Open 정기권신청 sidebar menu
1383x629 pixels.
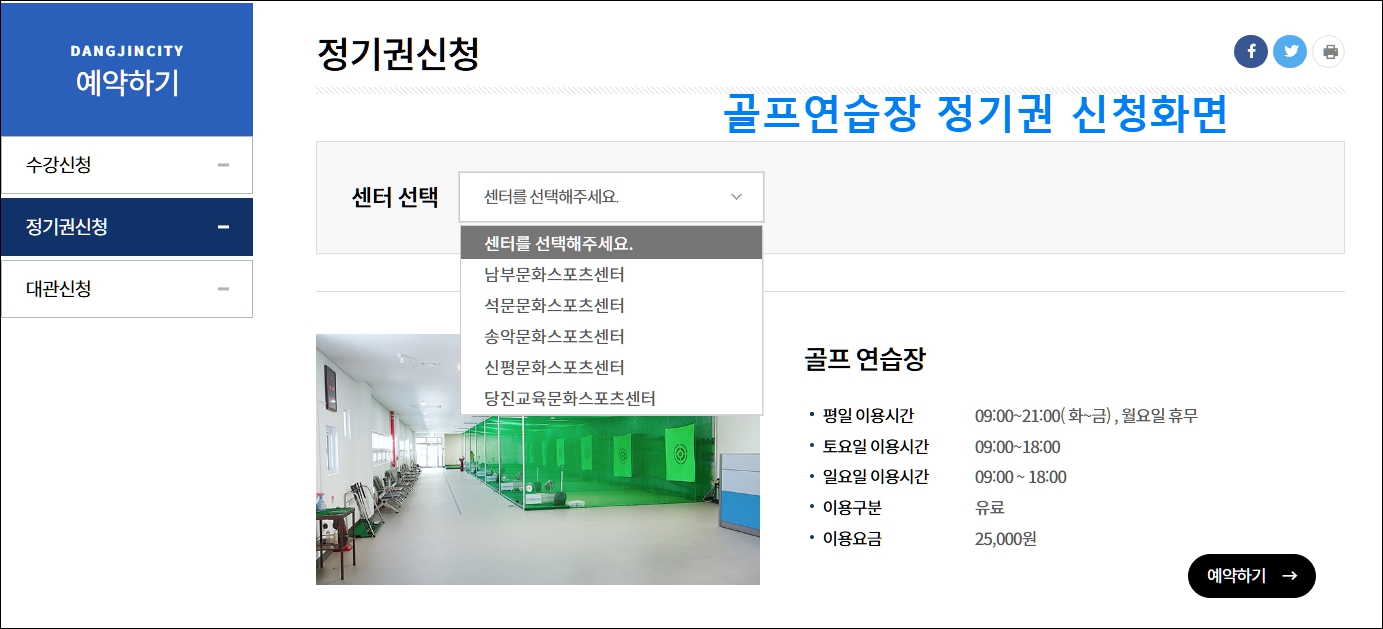(127, 227)
